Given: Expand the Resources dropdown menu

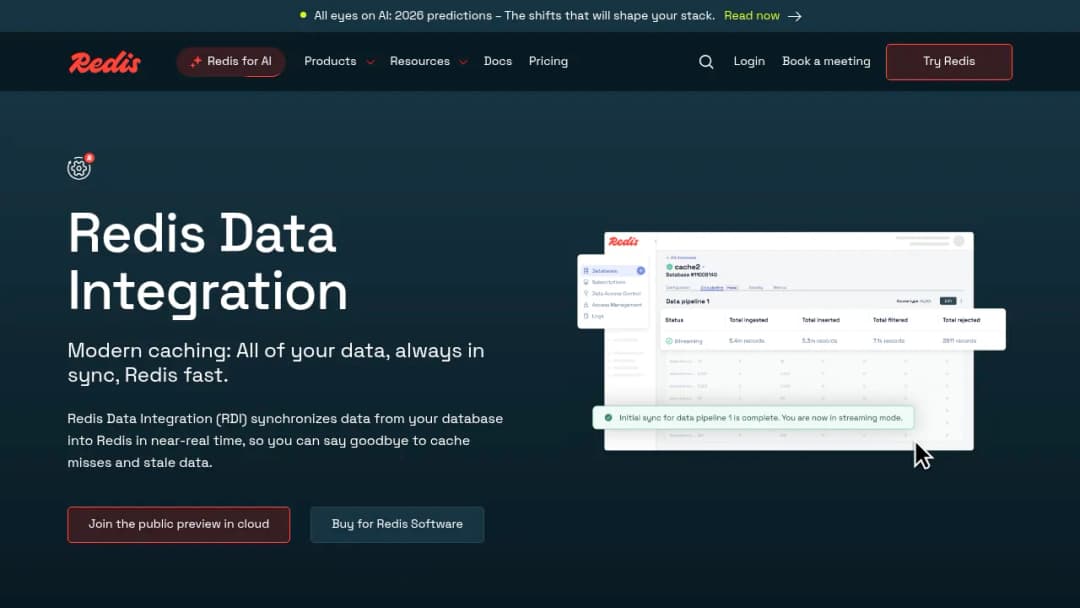Looking at the screenshot, I should (428, 61).
